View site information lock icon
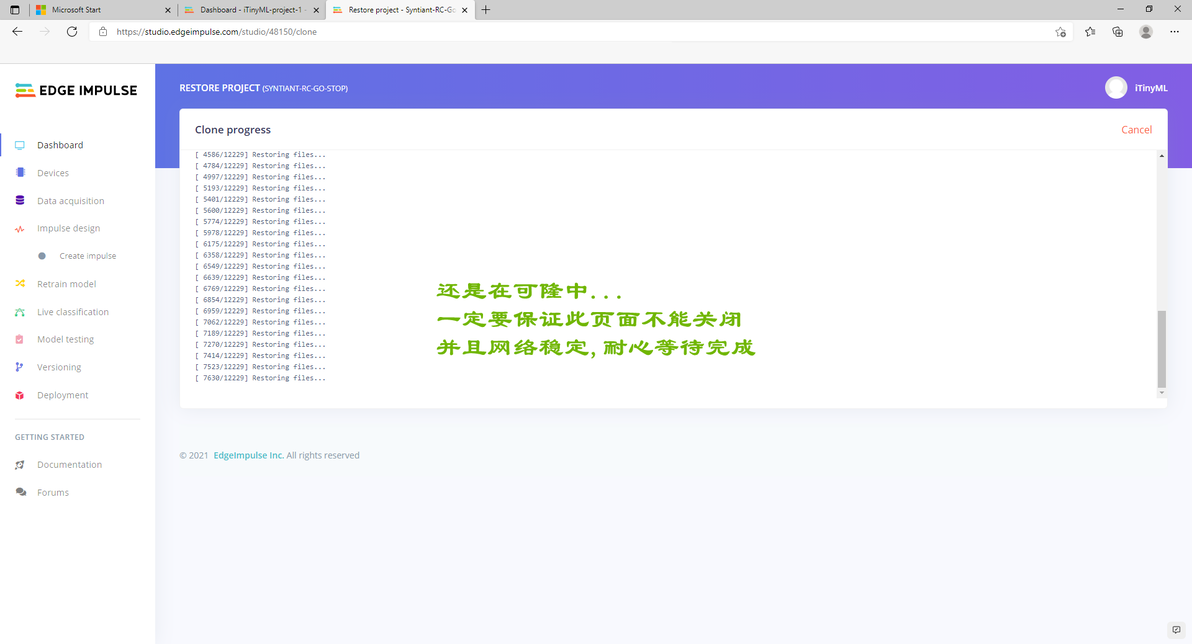The height and width of the screenshot is (644, 1192). tap(103, 32)
